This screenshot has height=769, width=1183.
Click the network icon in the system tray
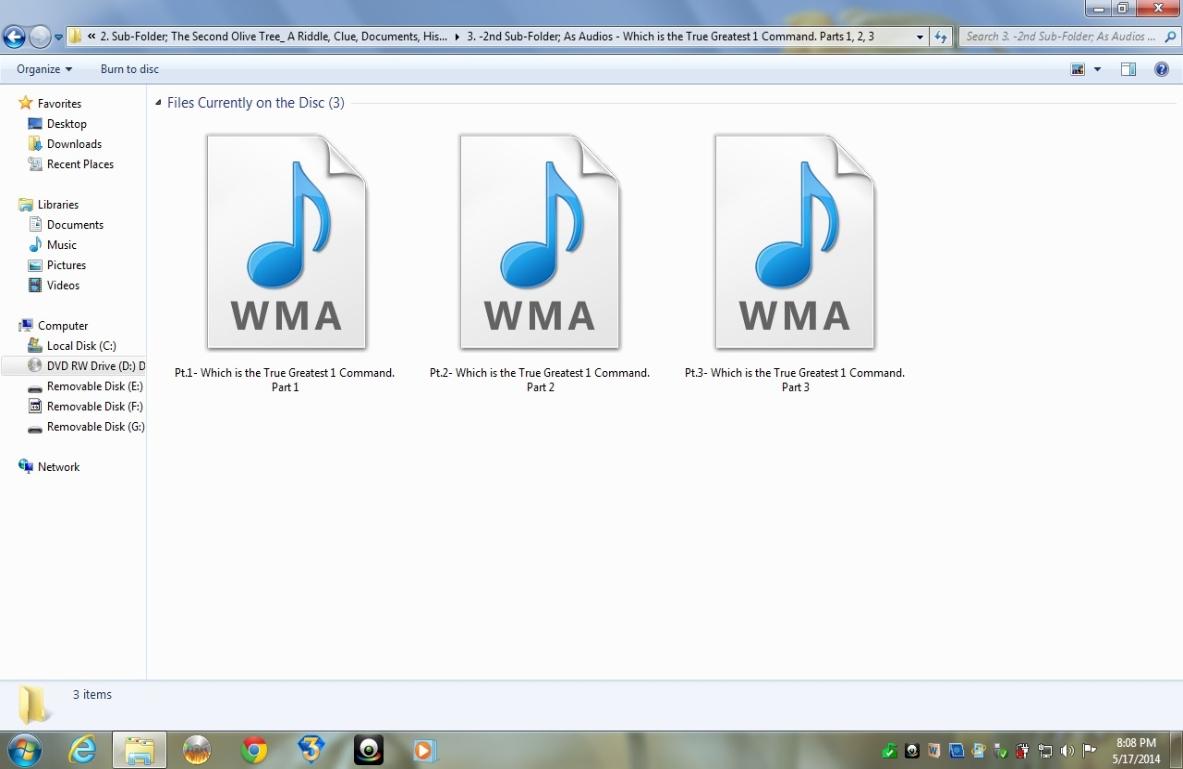pyautogui.click(x=1044, y=750)
